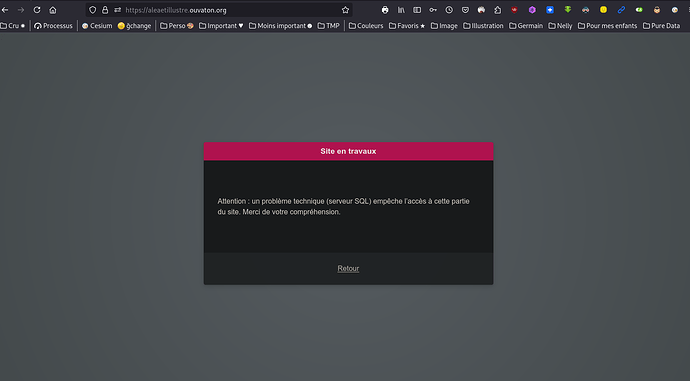Open the Pure Data bookmarks folder
The width and height of the screenshot is (690, 381).
[x=661, y=26]
